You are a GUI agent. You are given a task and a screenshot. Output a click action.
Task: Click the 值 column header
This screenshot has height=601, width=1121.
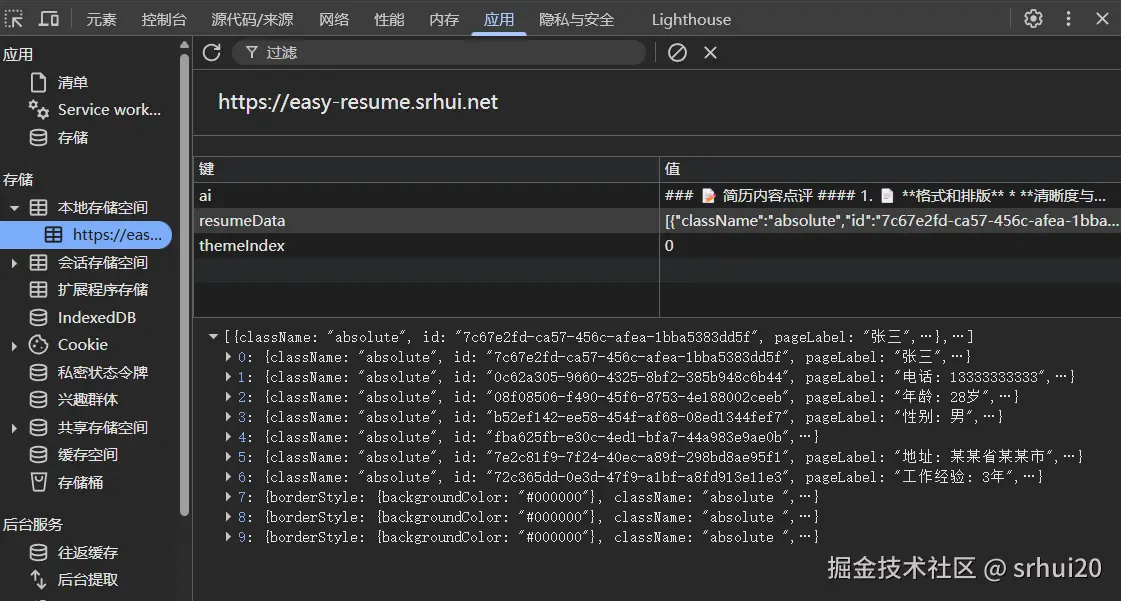890,169
